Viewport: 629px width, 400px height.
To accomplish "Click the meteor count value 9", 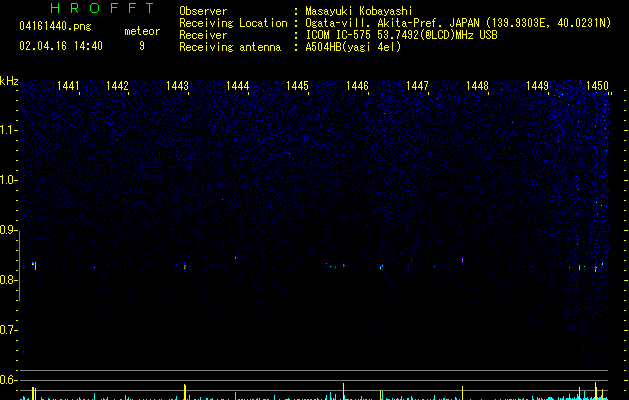I will (142, 46).
